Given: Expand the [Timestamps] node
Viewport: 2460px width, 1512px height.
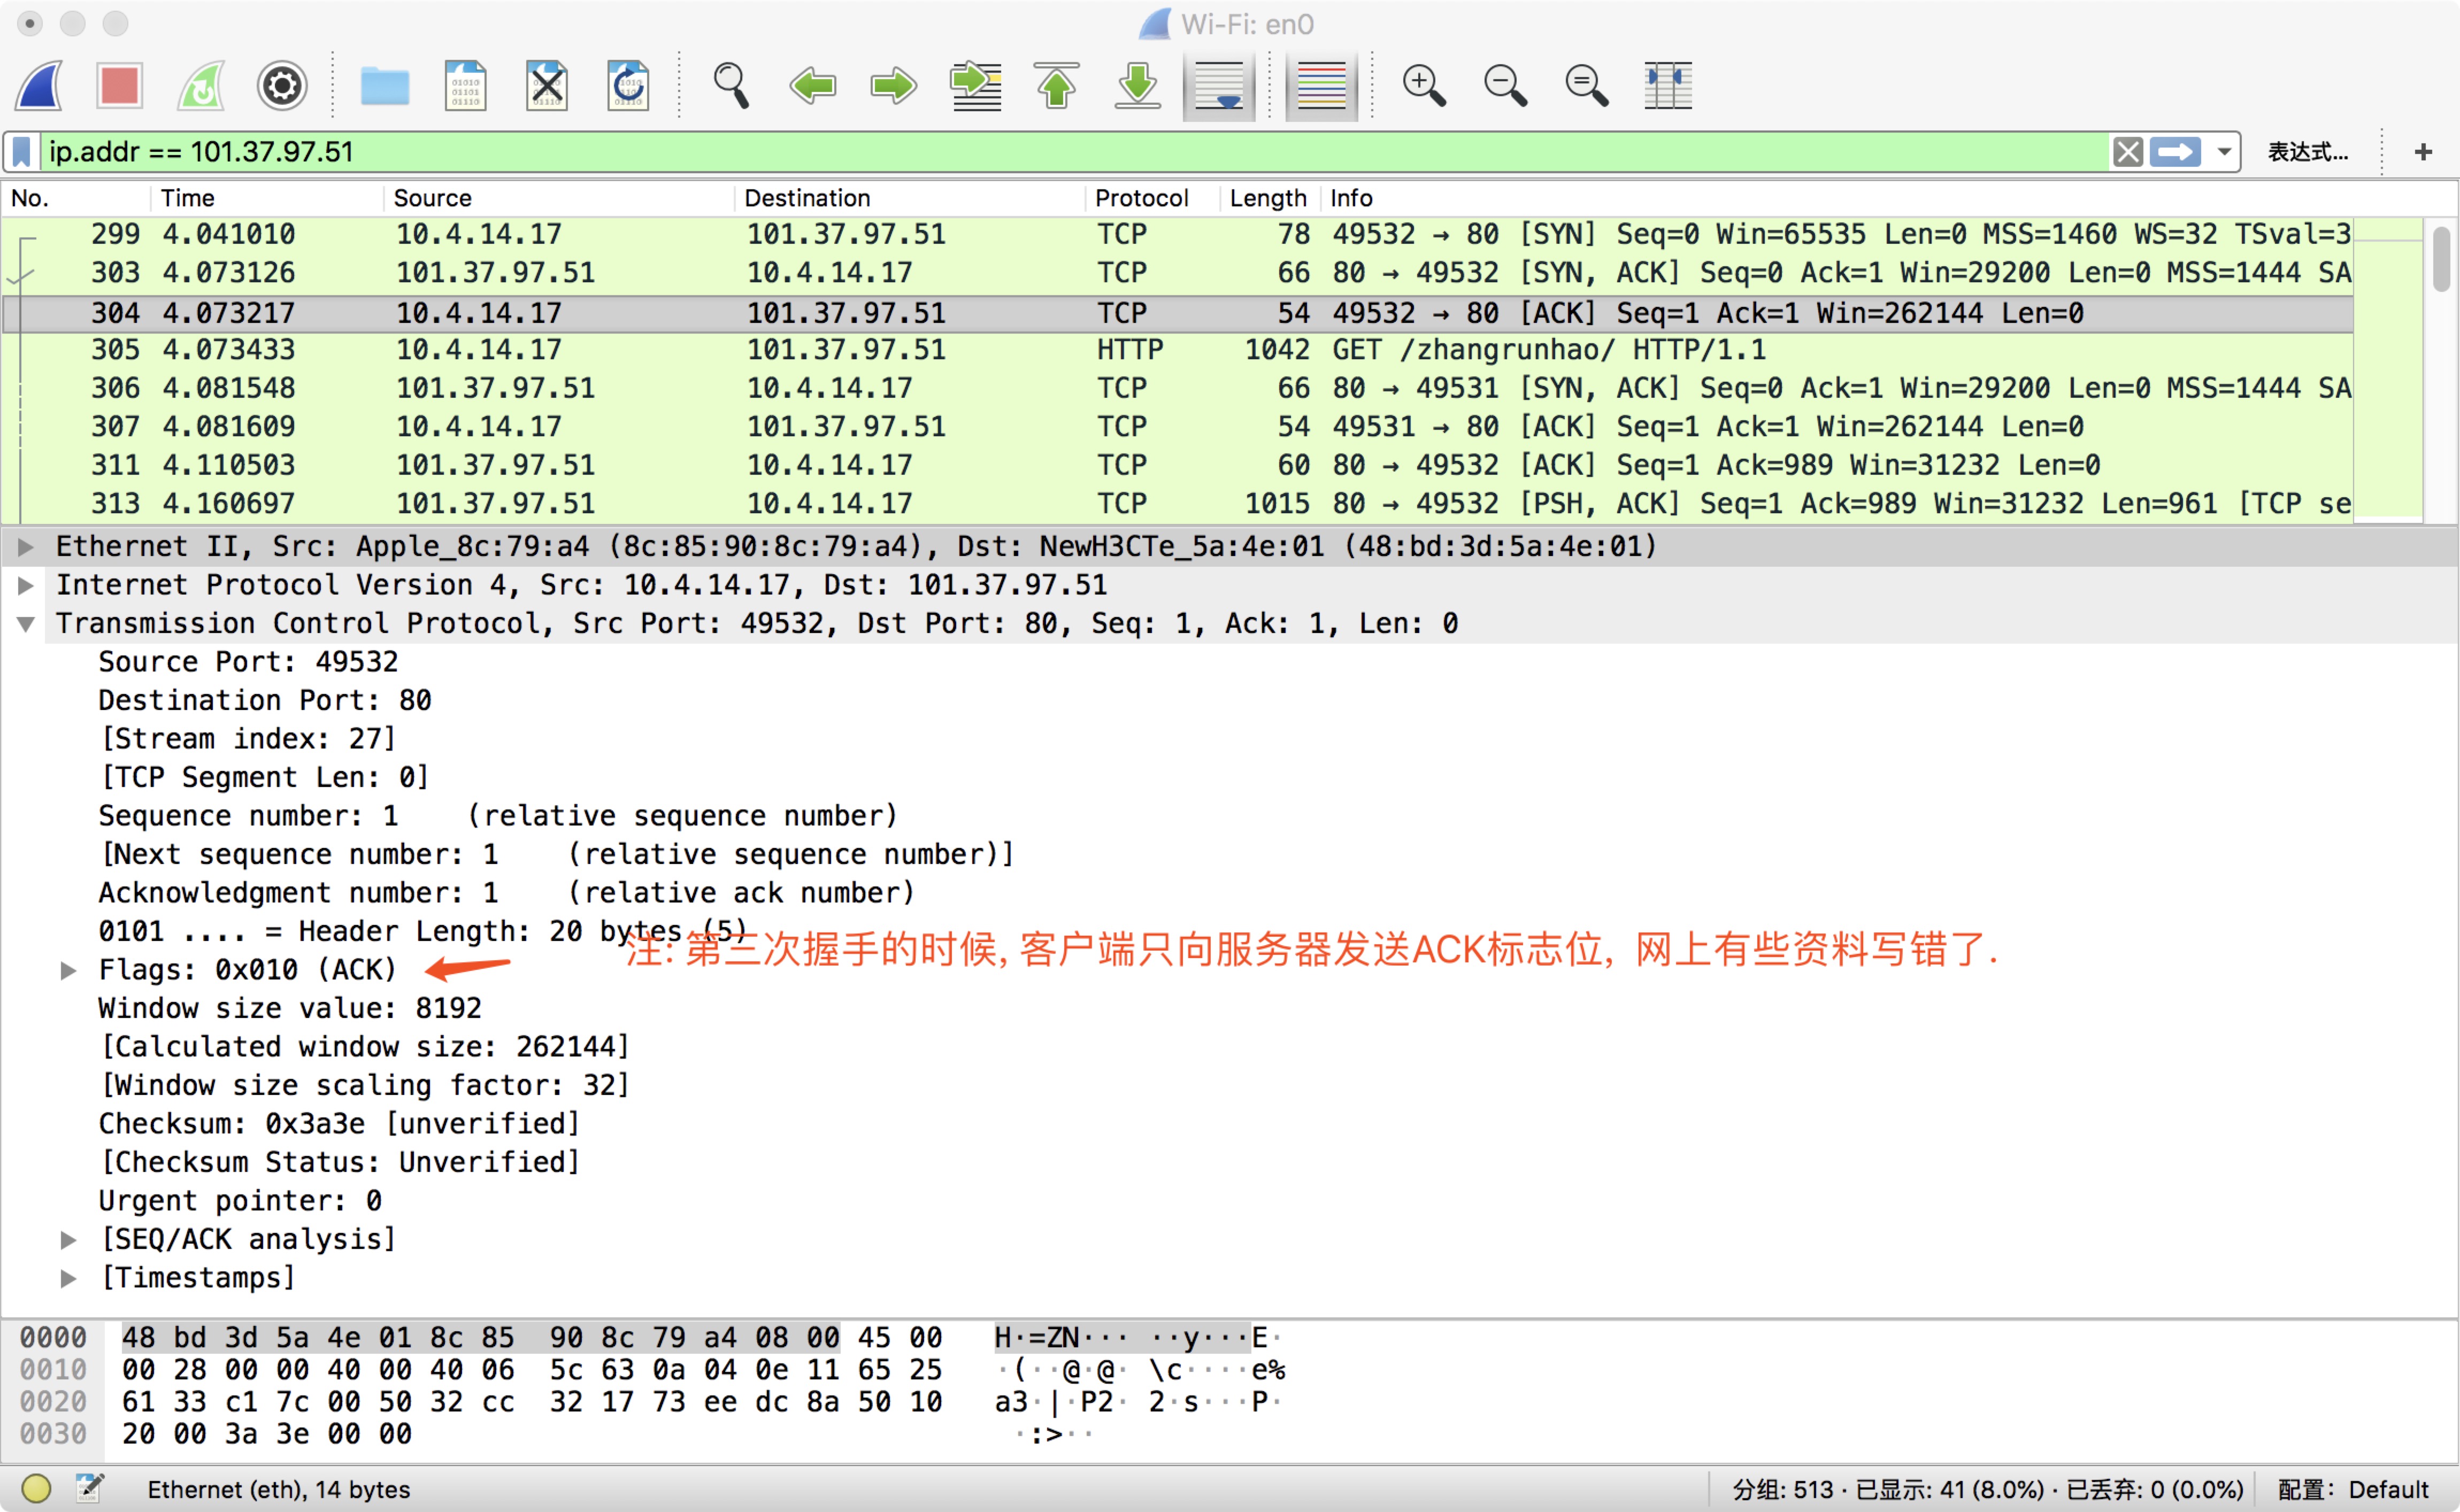Looking at the screenshot, I should pyautogui.click(x=68, y=1278).
